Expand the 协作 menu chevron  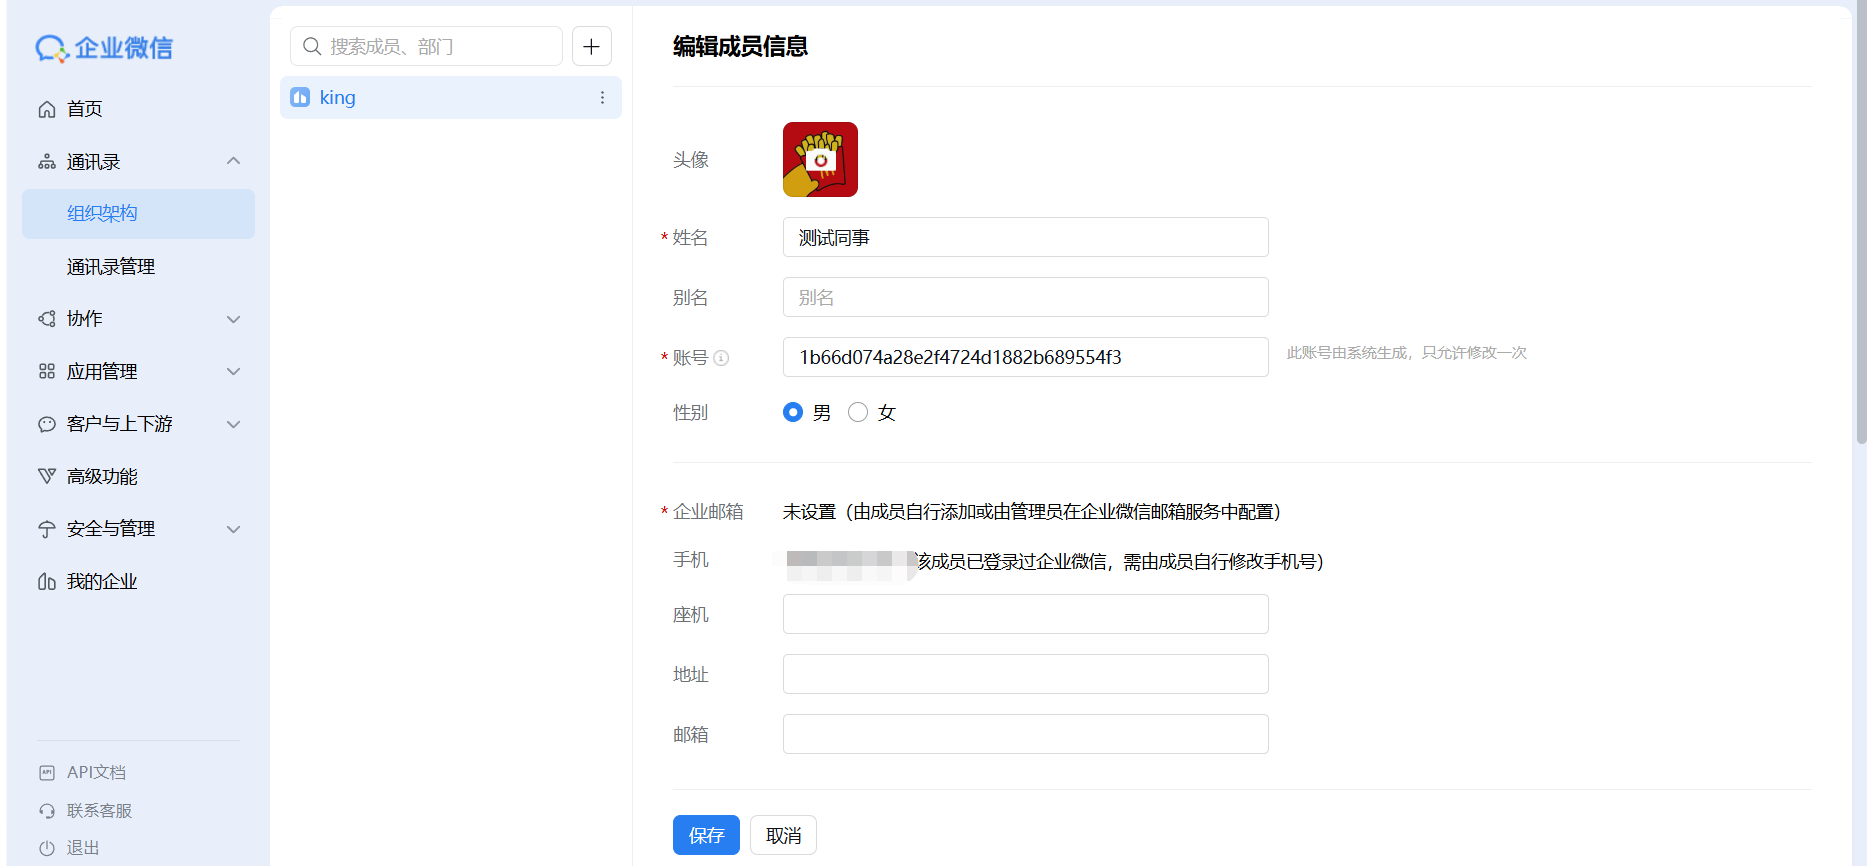(234, 319)
